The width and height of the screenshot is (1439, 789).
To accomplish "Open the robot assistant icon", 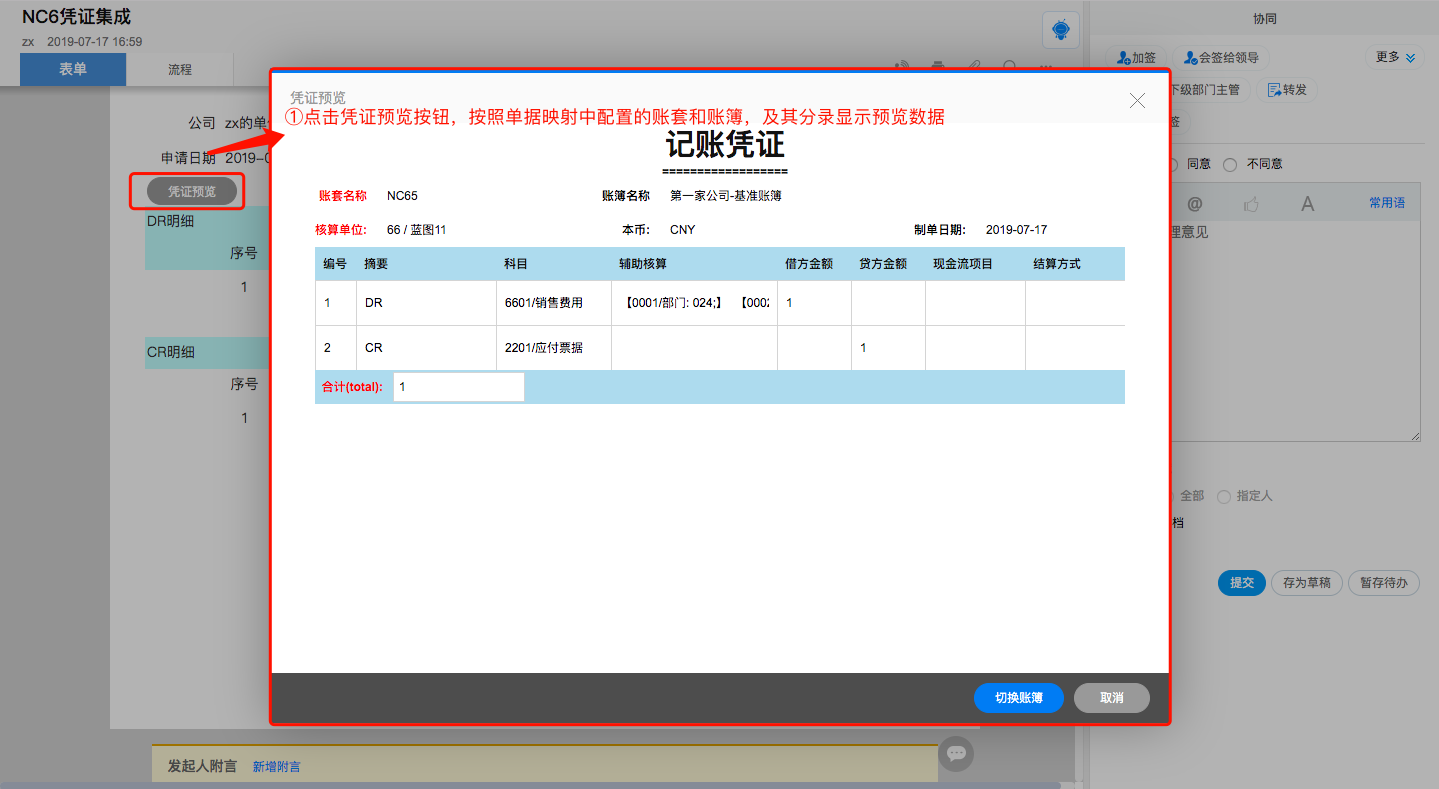I will [1061, 30].
